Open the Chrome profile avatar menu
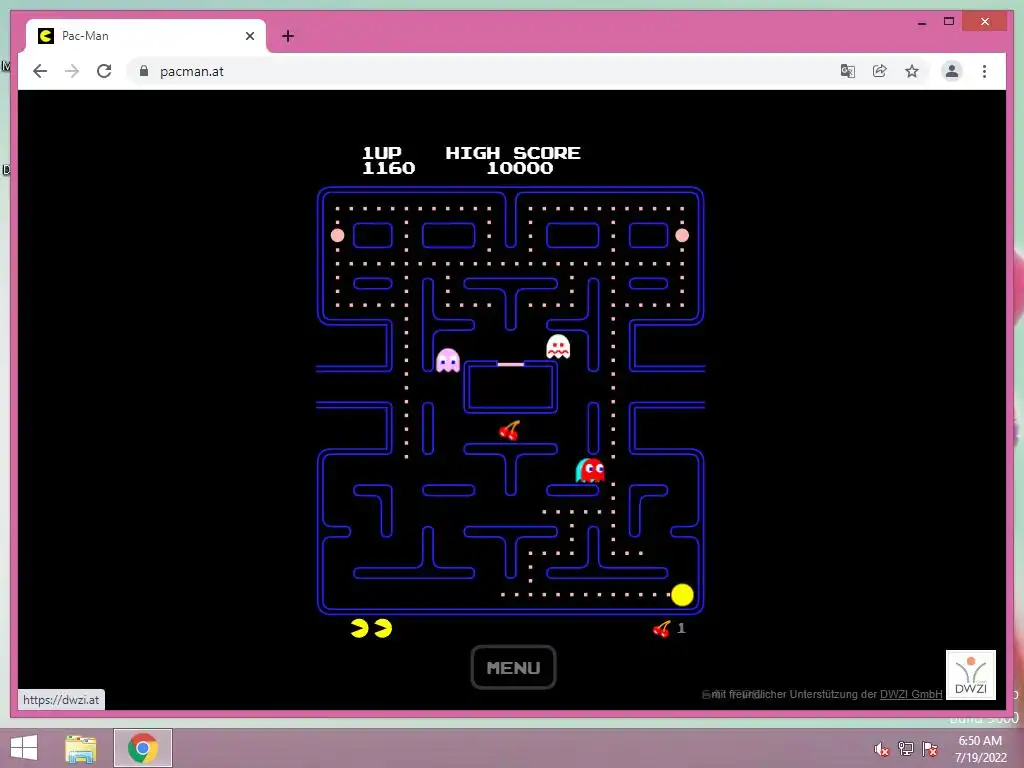 [952, 71]
